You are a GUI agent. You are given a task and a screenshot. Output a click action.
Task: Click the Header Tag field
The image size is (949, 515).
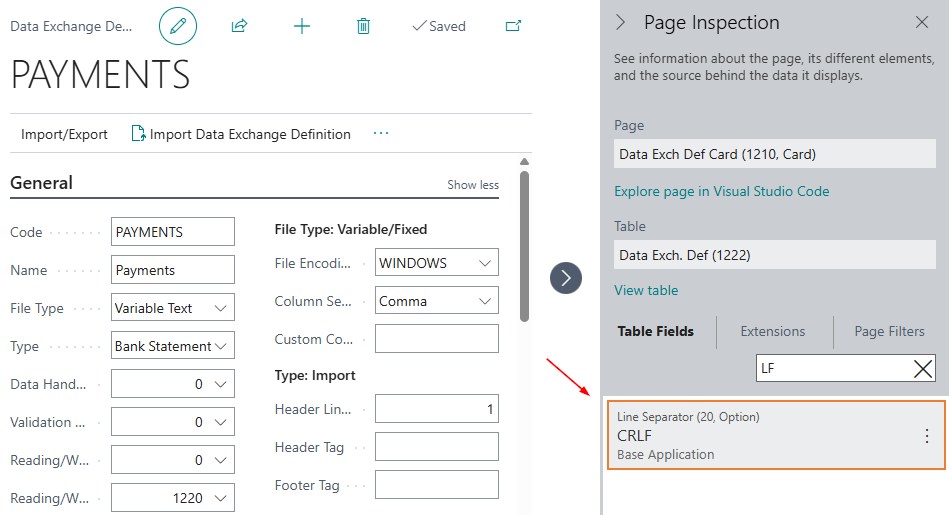436,447
